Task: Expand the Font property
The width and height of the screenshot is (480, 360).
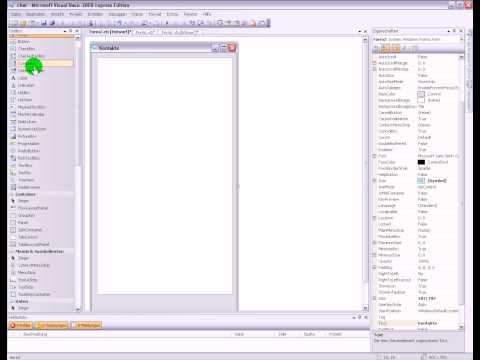Action: click(x=374, y=156)
